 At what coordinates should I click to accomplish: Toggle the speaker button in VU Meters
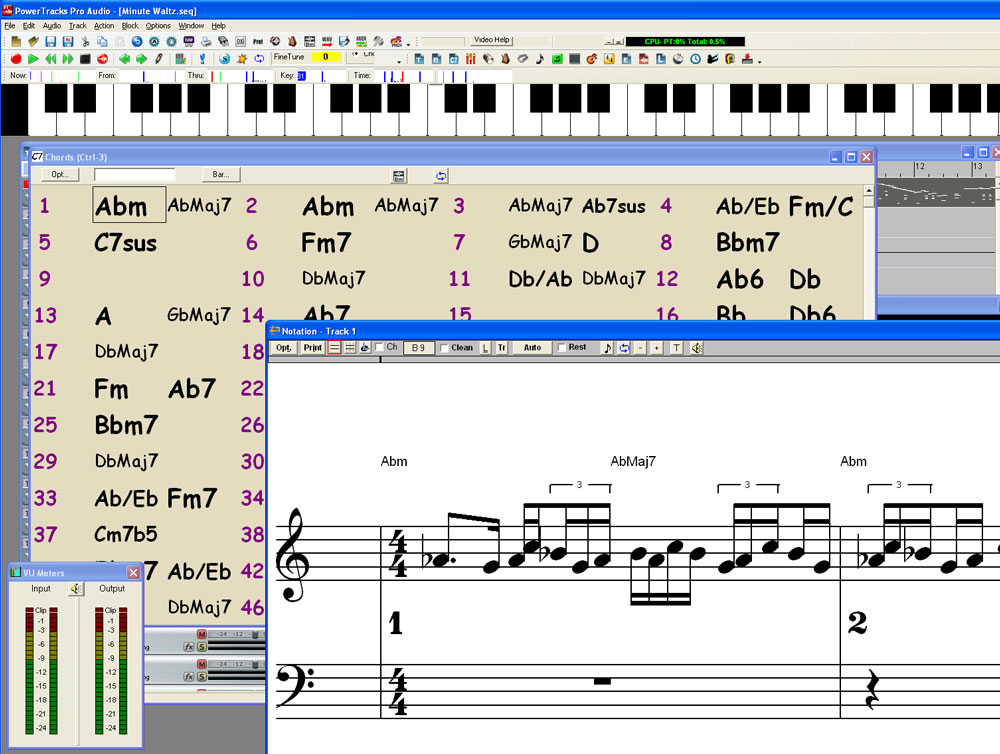tap(76, 588)
